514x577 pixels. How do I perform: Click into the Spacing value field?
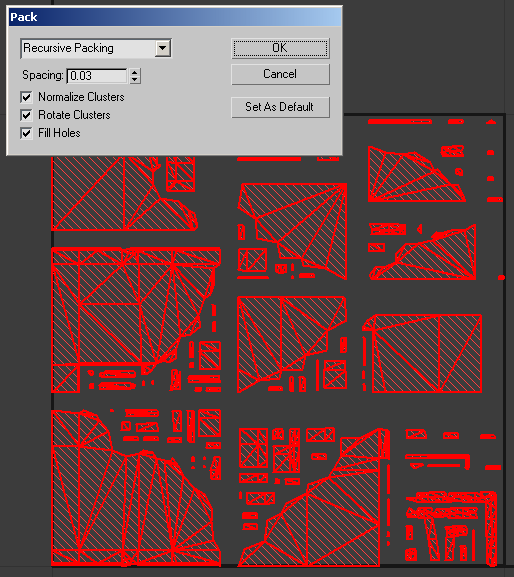97,76
